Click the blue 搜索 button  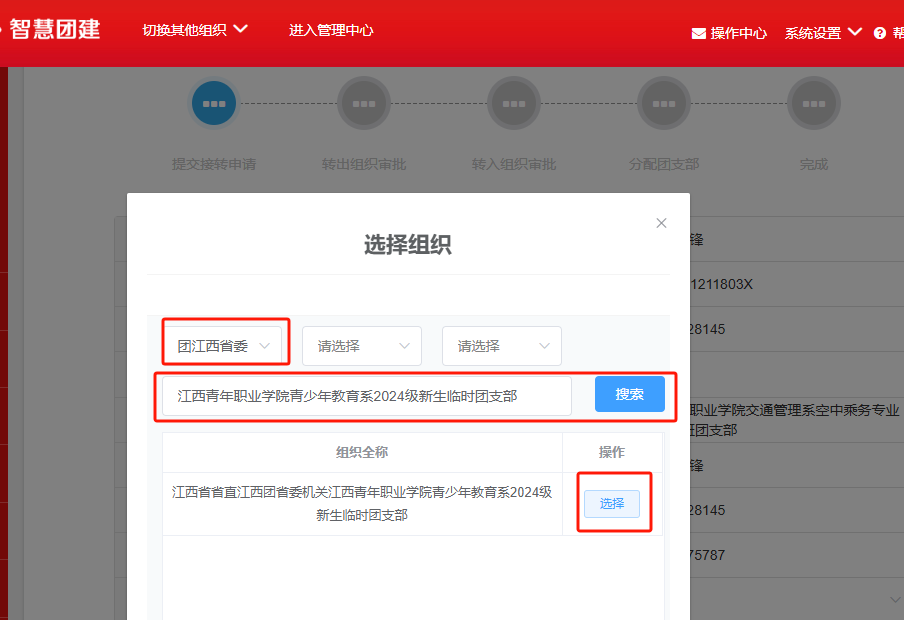[629, 394]
